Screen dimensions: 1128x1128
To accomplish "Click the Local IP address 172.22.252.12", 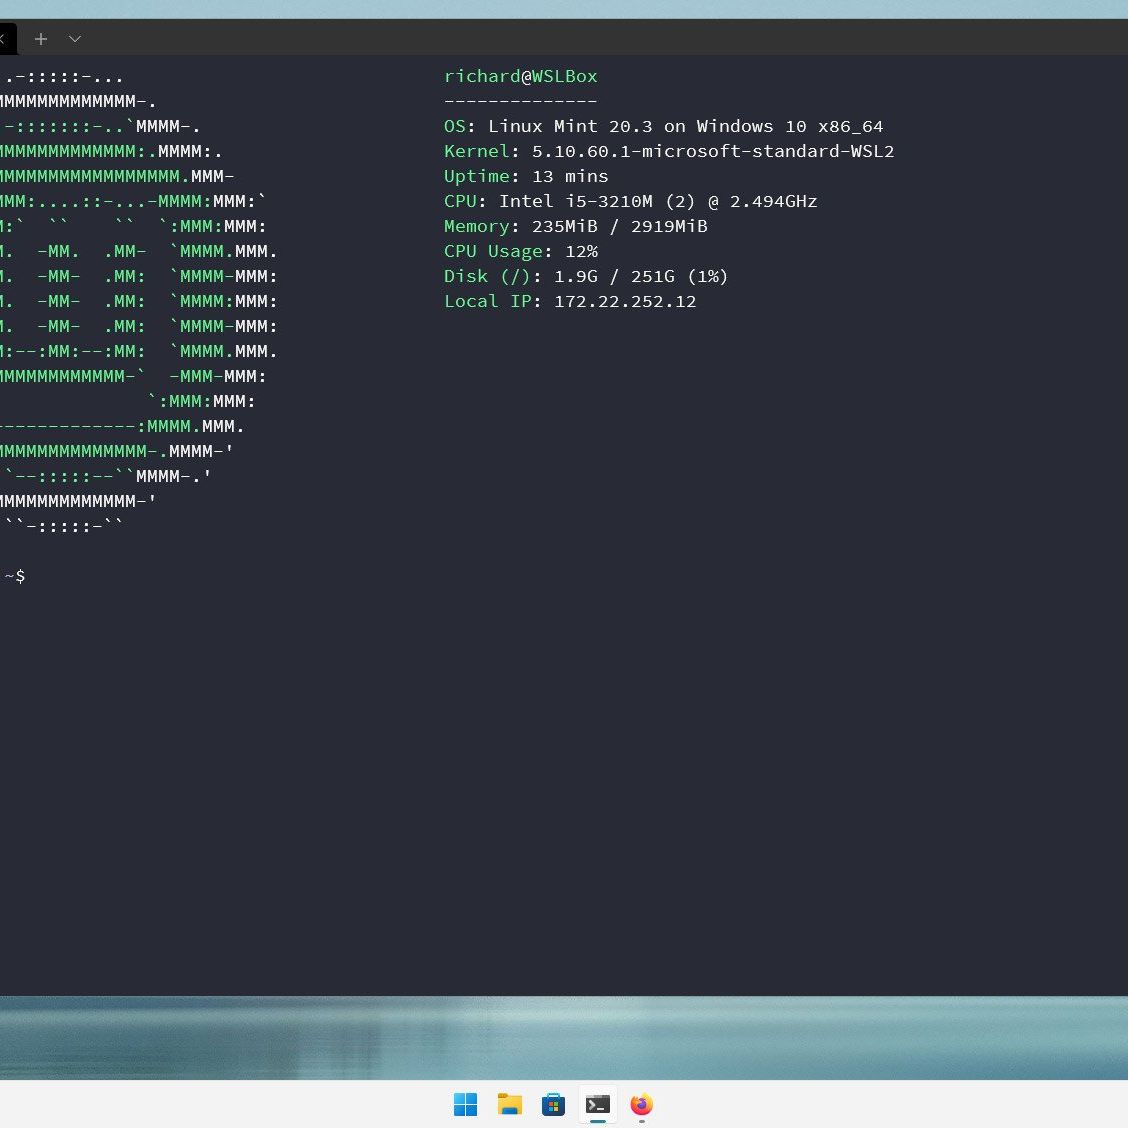I will 624,301.
